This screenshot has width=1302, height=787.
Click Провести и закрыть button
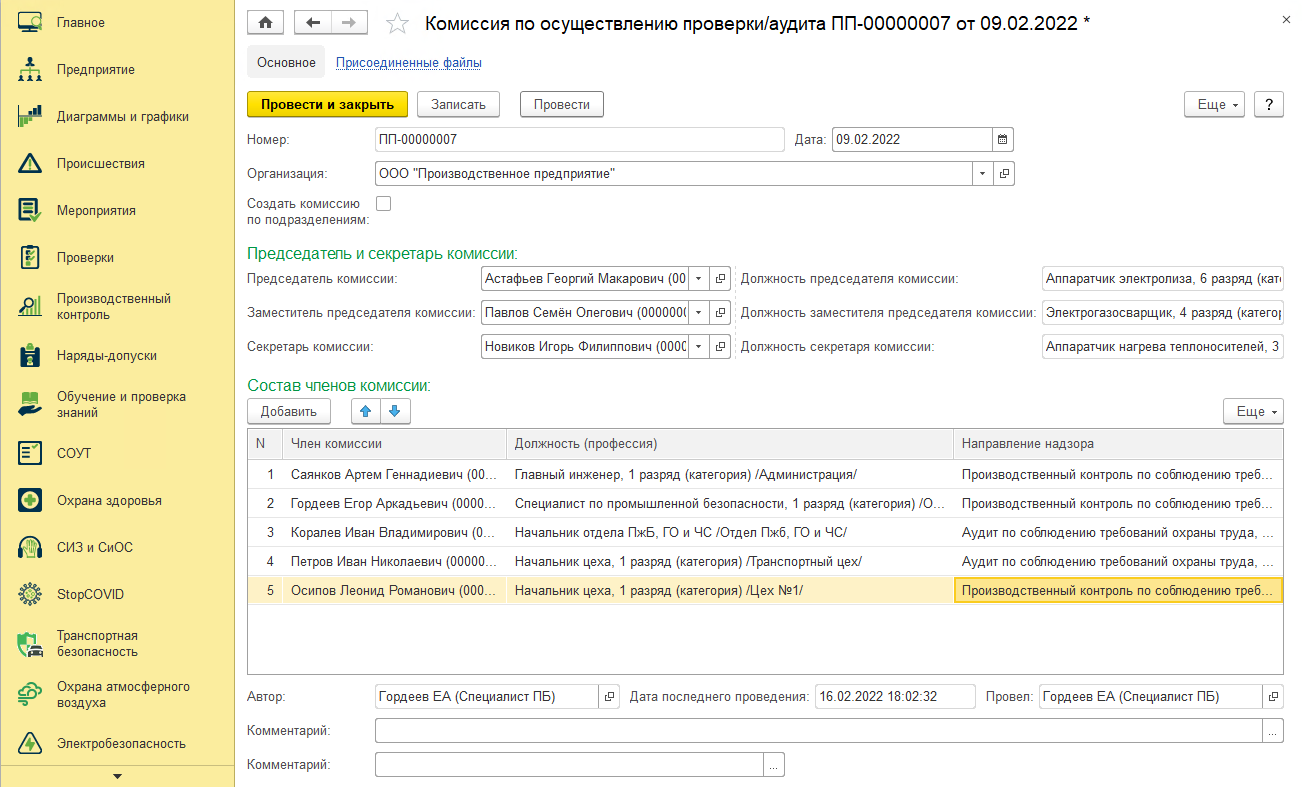327,104
